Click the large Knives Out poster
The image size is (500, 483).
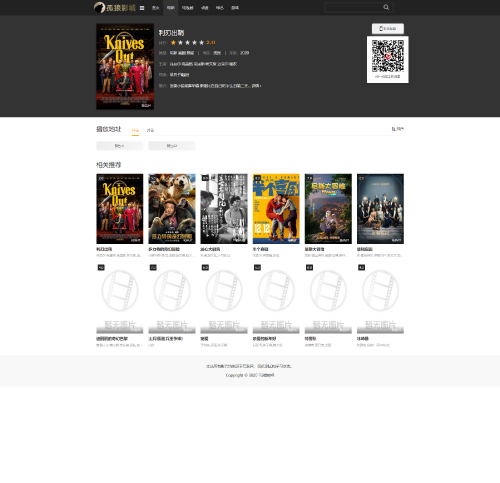coord(125,66)
